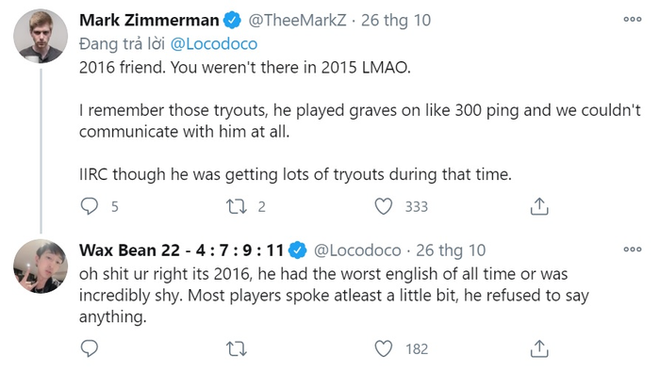
Task: Open more options on Mark Zimmerman's tweet
Action: (x=632, y=19)
